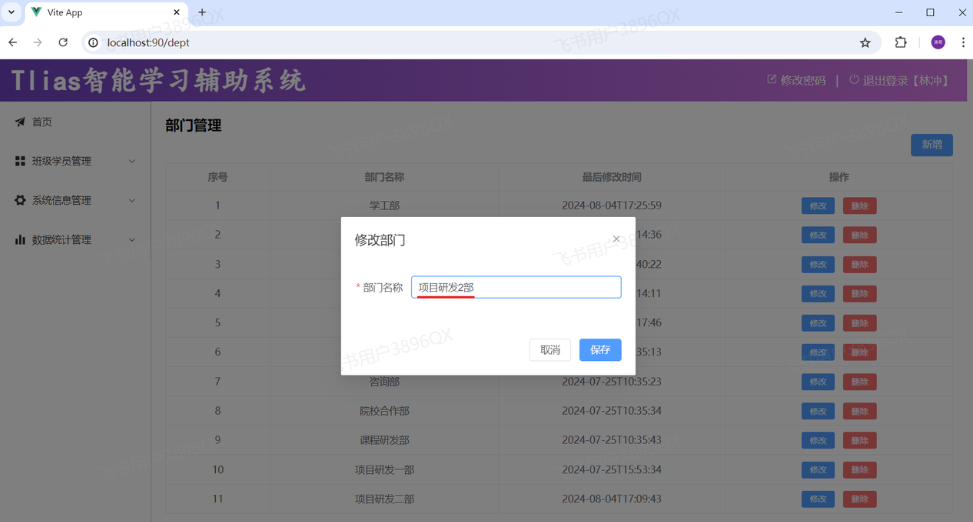973x522 pixels.
Task: Click the Tlias智能学习辅助系统 title
Action: pos(158,81)
